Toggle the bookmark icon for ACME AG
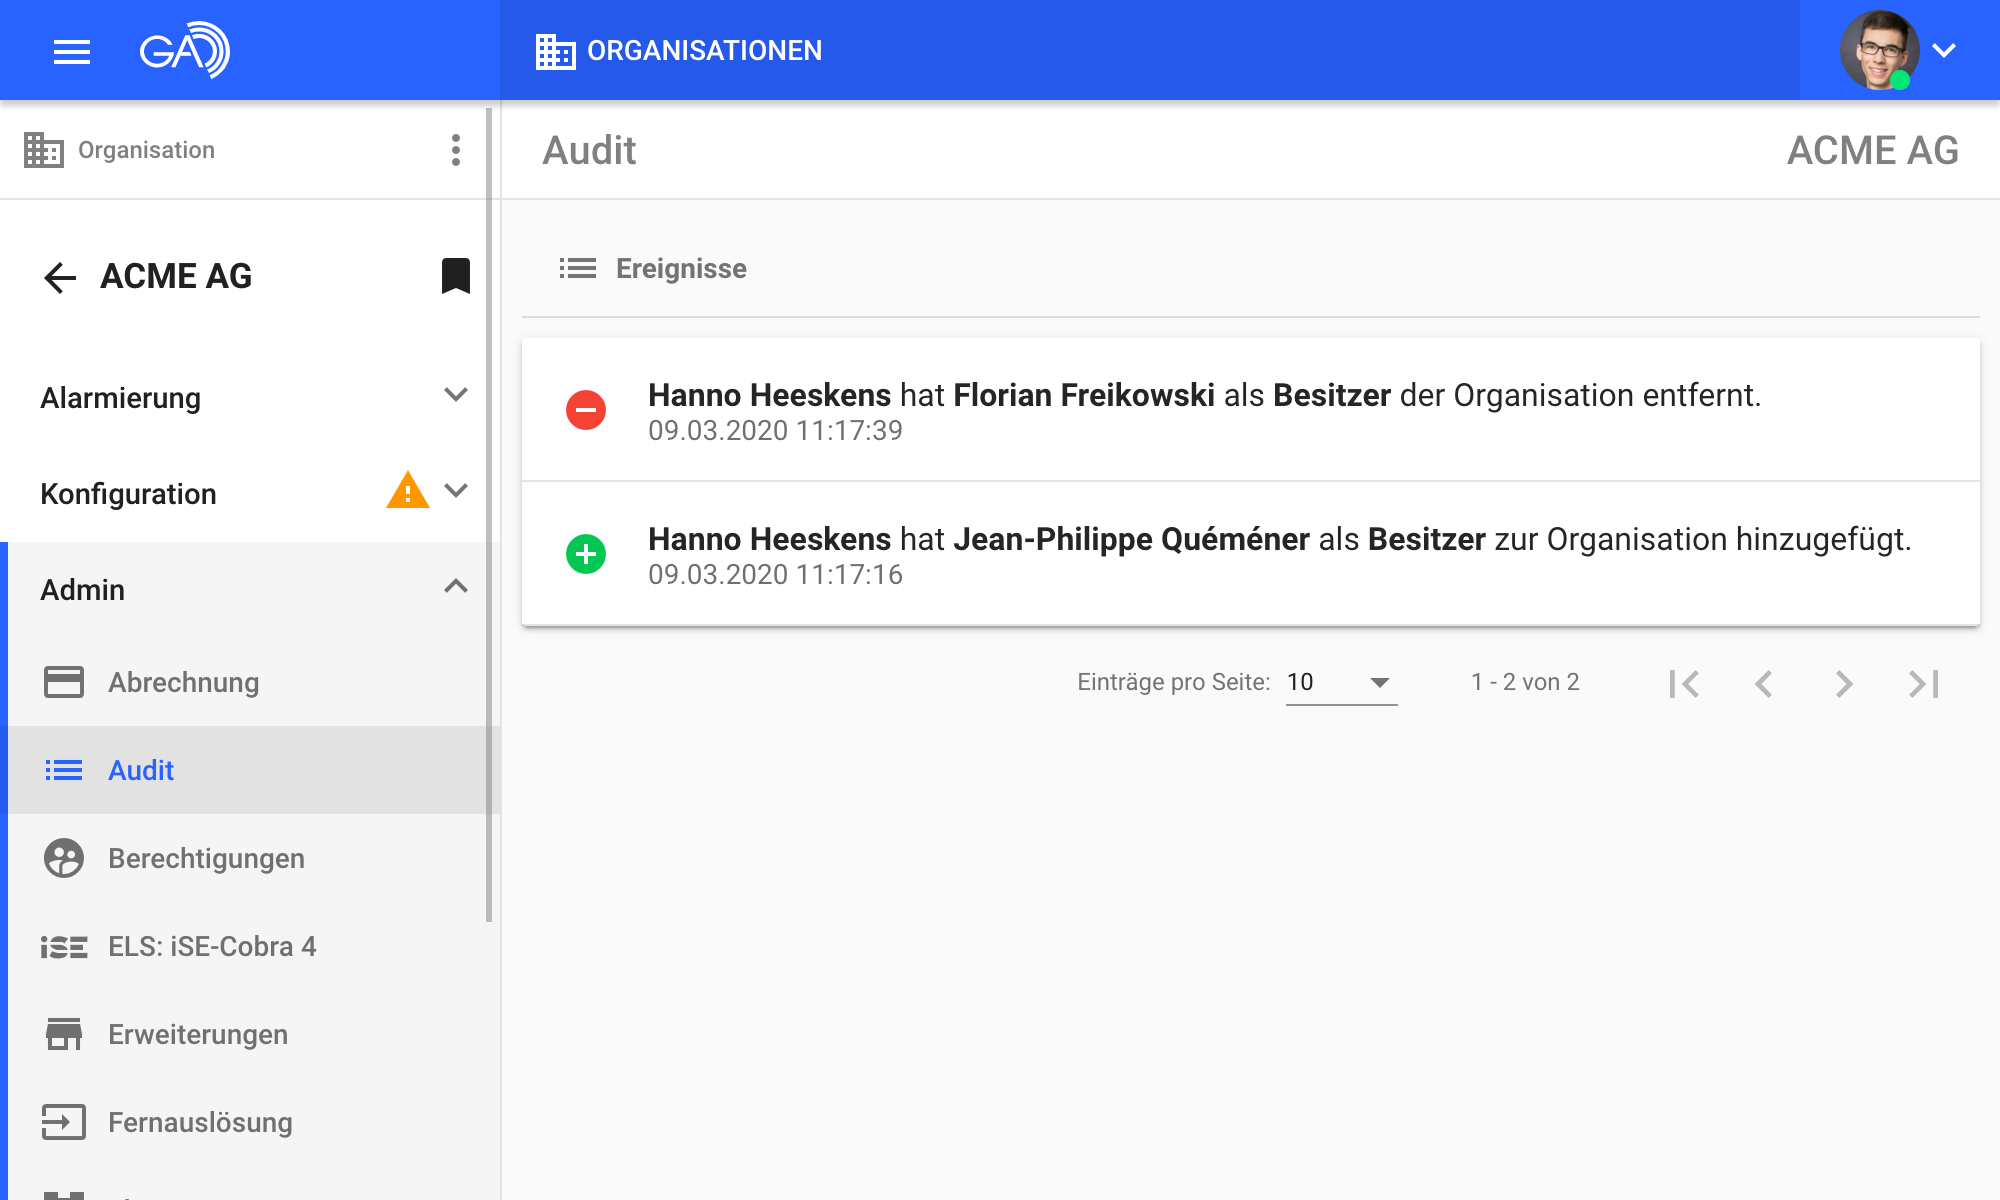Viewport: 2000px width, 1200px height. click(456, 276)
